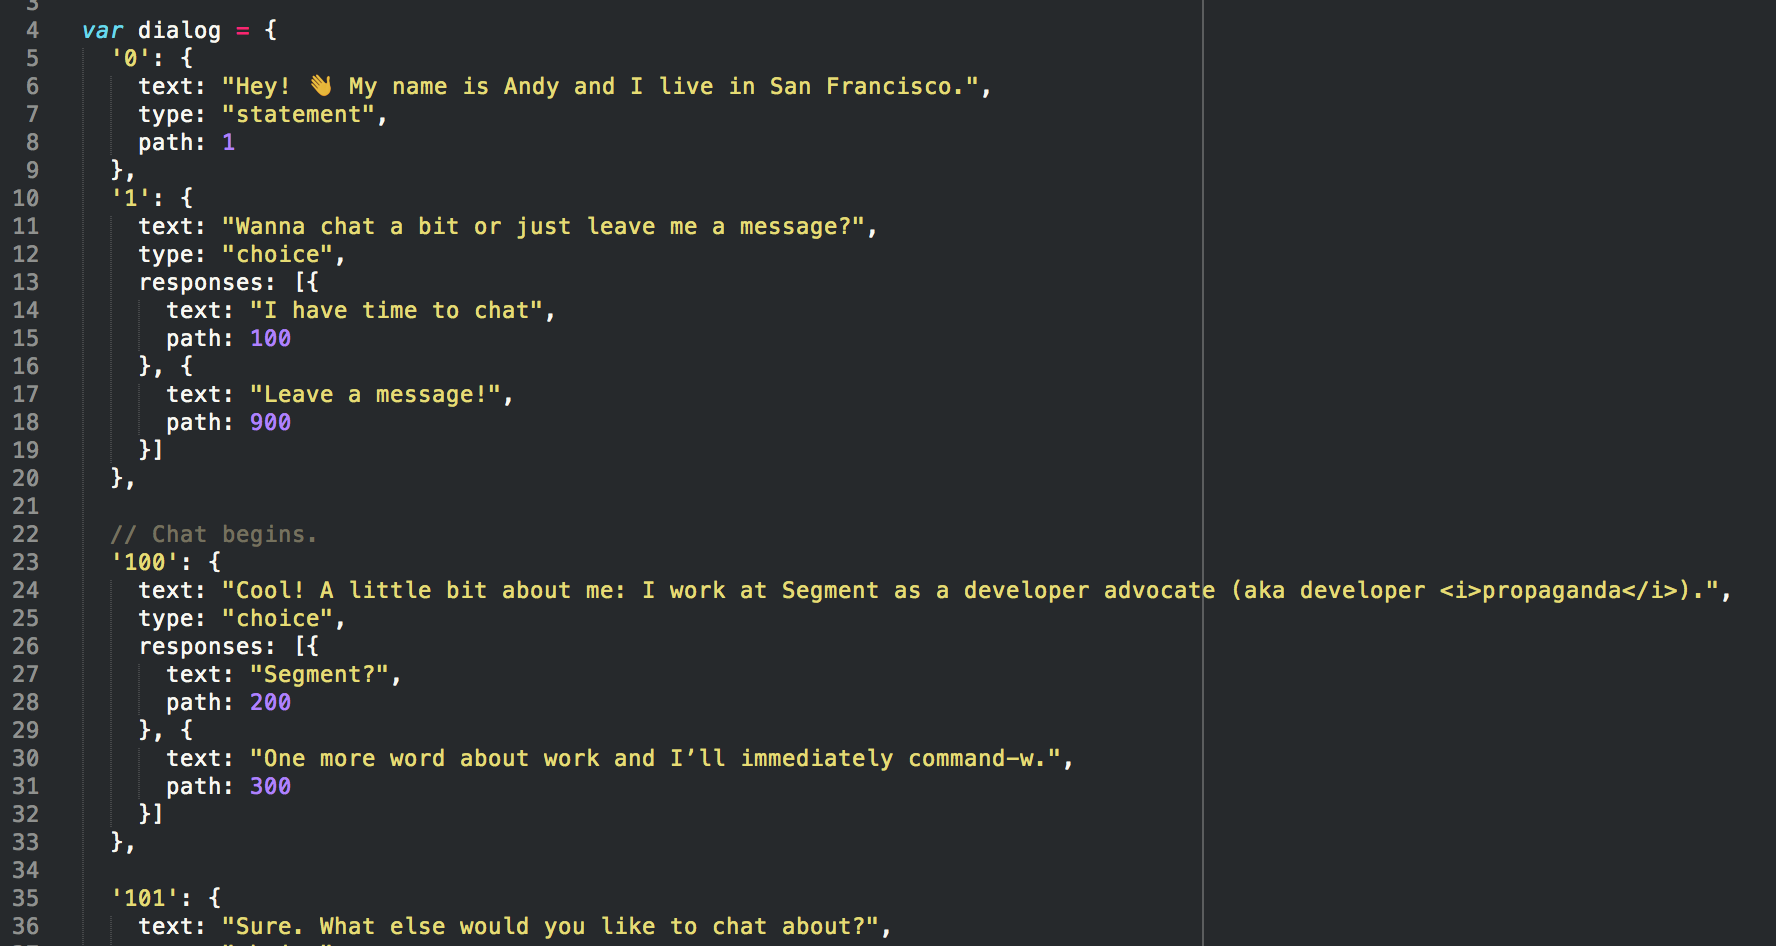Place cursor on the path value 900
The image size is (1776, 946).
pyautogui.click(x=270, y=422)
